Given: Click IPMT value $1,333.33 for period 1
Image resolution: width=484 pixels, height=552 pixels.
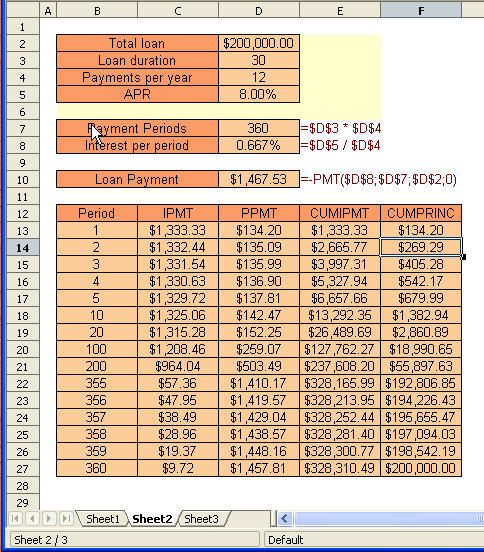Looking at the screenshot, I should [x=178, y=230].
